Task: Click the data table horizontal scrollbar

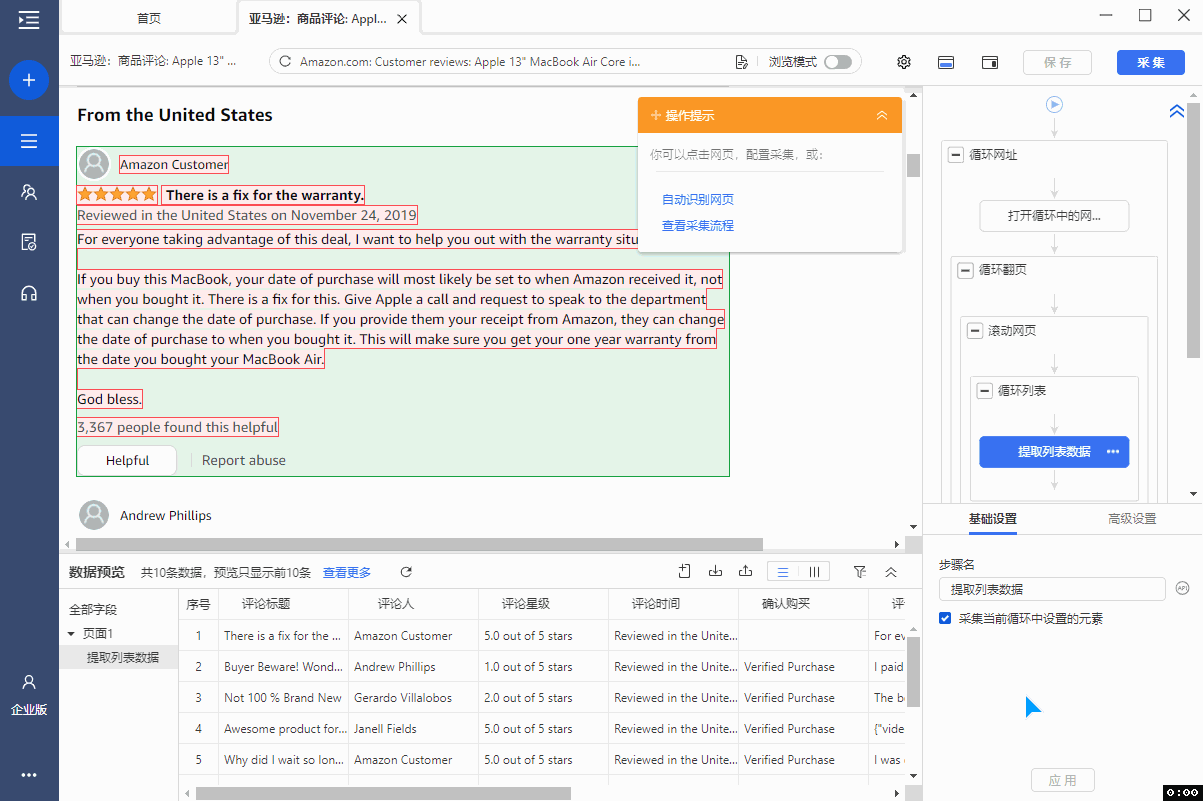Action: click(383, 793)
